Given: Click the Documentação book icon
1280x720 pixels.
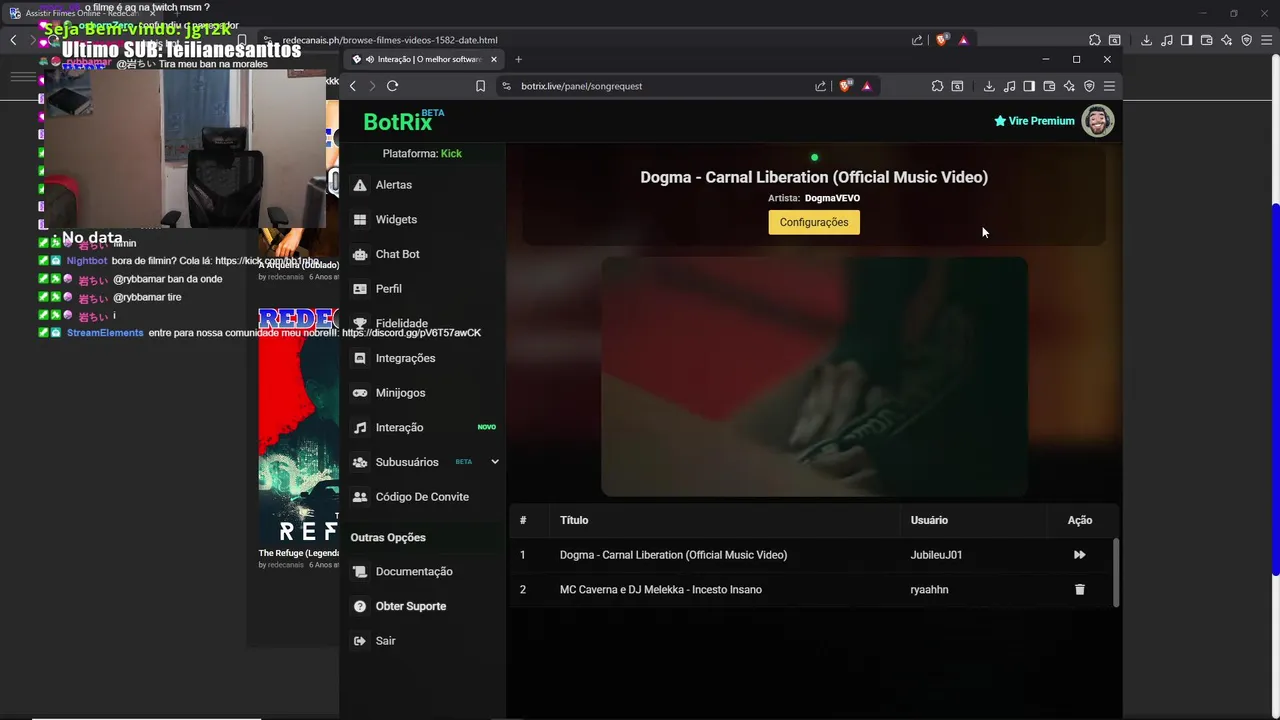Looking at the screenshot, I should coord(360,572).
